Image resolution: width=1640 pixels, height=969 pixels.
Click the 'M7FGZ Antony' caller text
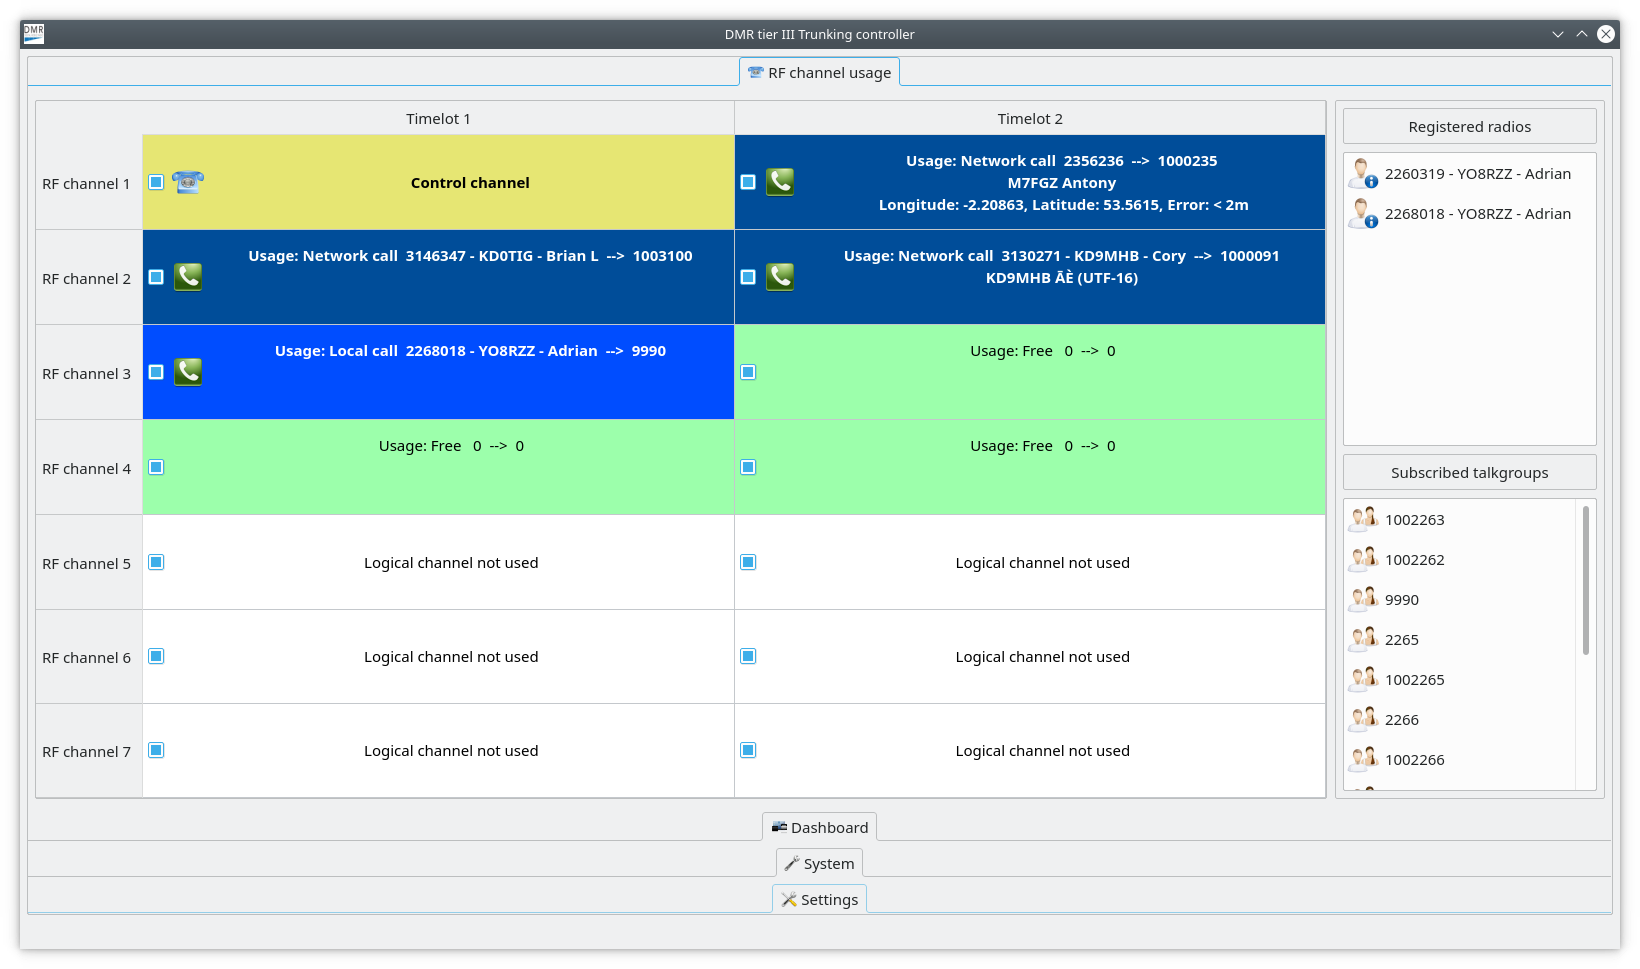click(x=1062, y=183)
